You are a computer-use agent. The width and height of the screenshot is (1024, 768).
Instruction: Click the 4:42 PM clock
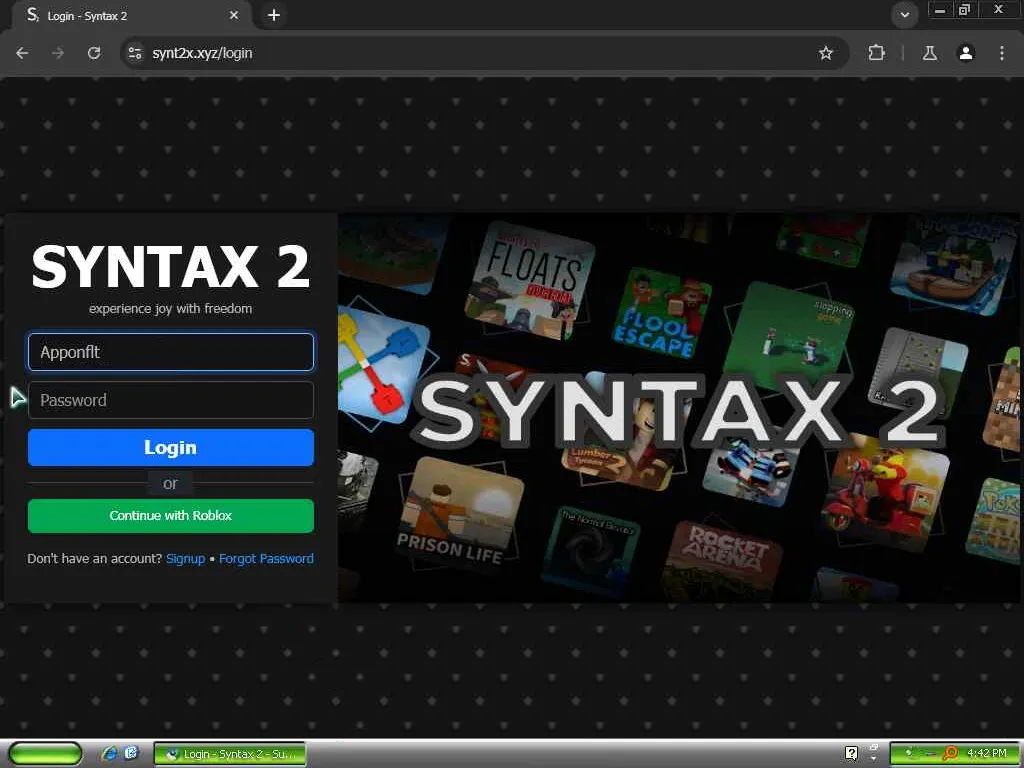[987, 754]
